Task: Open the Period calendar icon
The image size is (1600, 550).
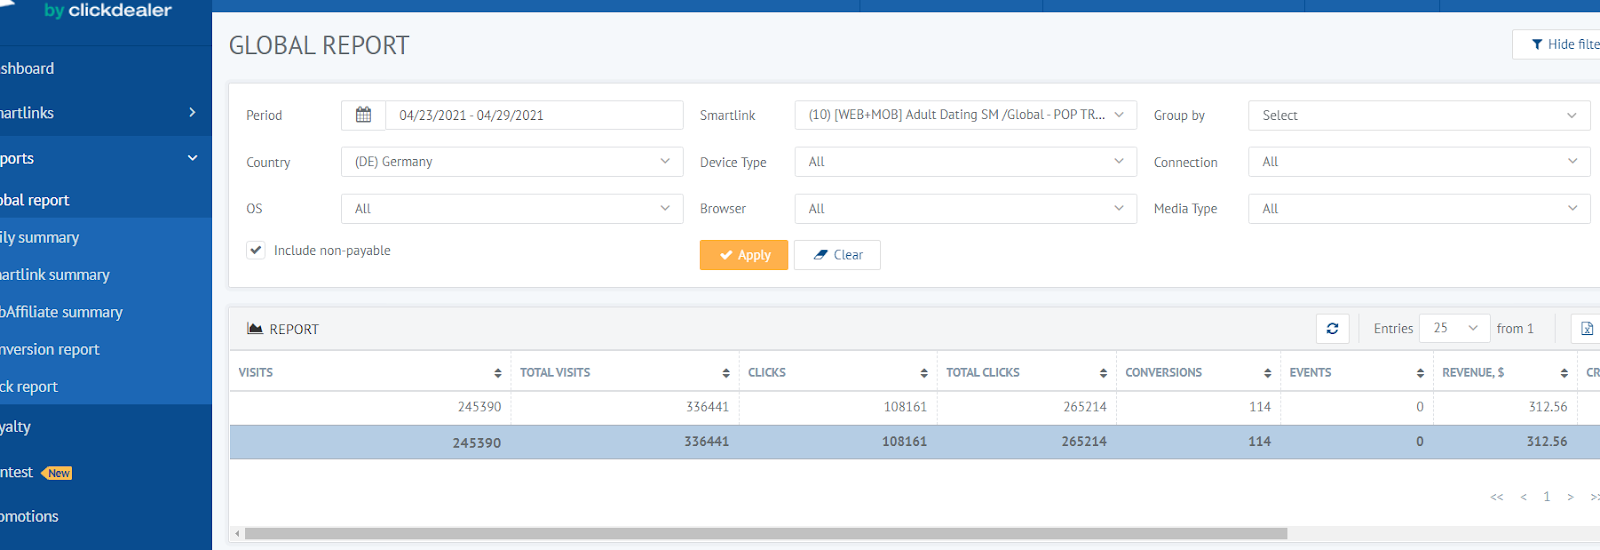Action: [363, 115]
